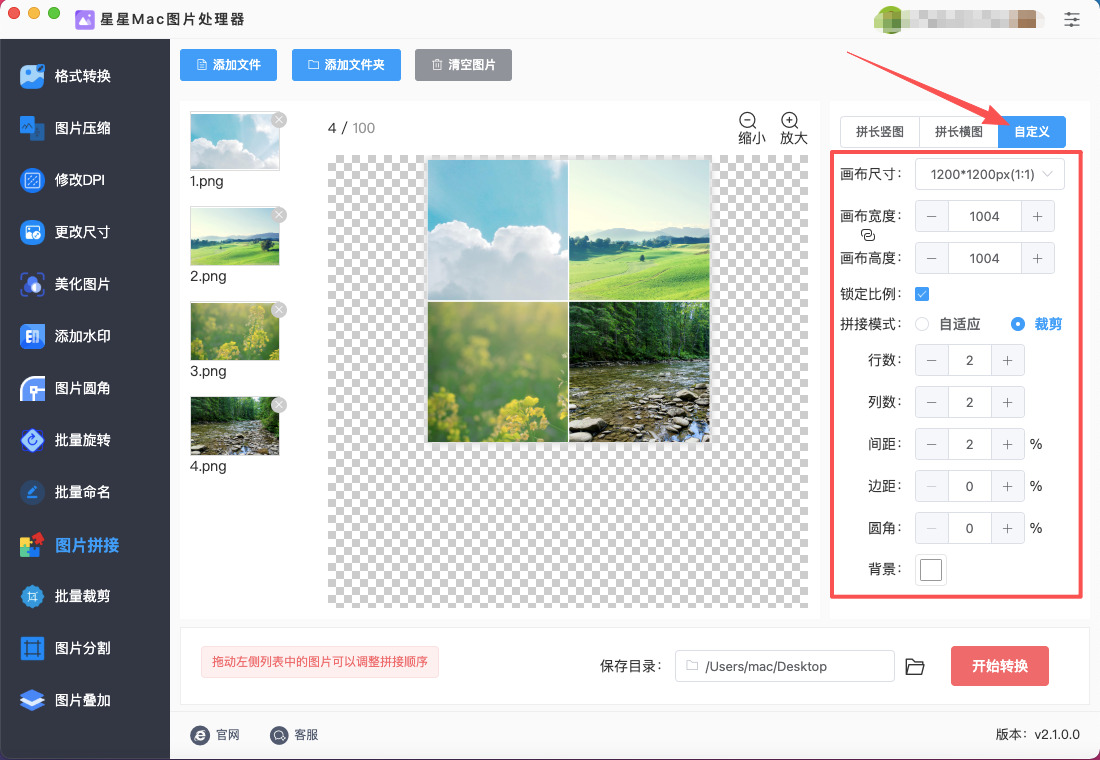The image size is (1100, 760).
Task: Select the 批量裁剪 sidebar icon
Action: pyautogui.click(x=32, y=596)
